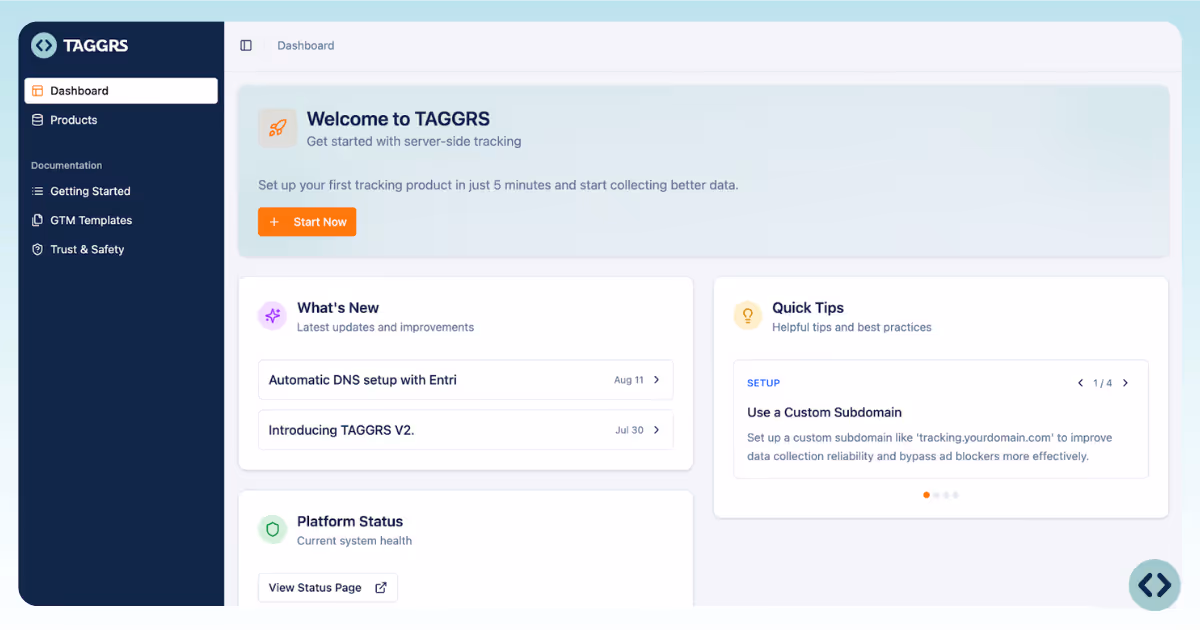This screenshot has width=1200, height=630.
Task: Open Products in the sidebar
Action: (121, 120)
